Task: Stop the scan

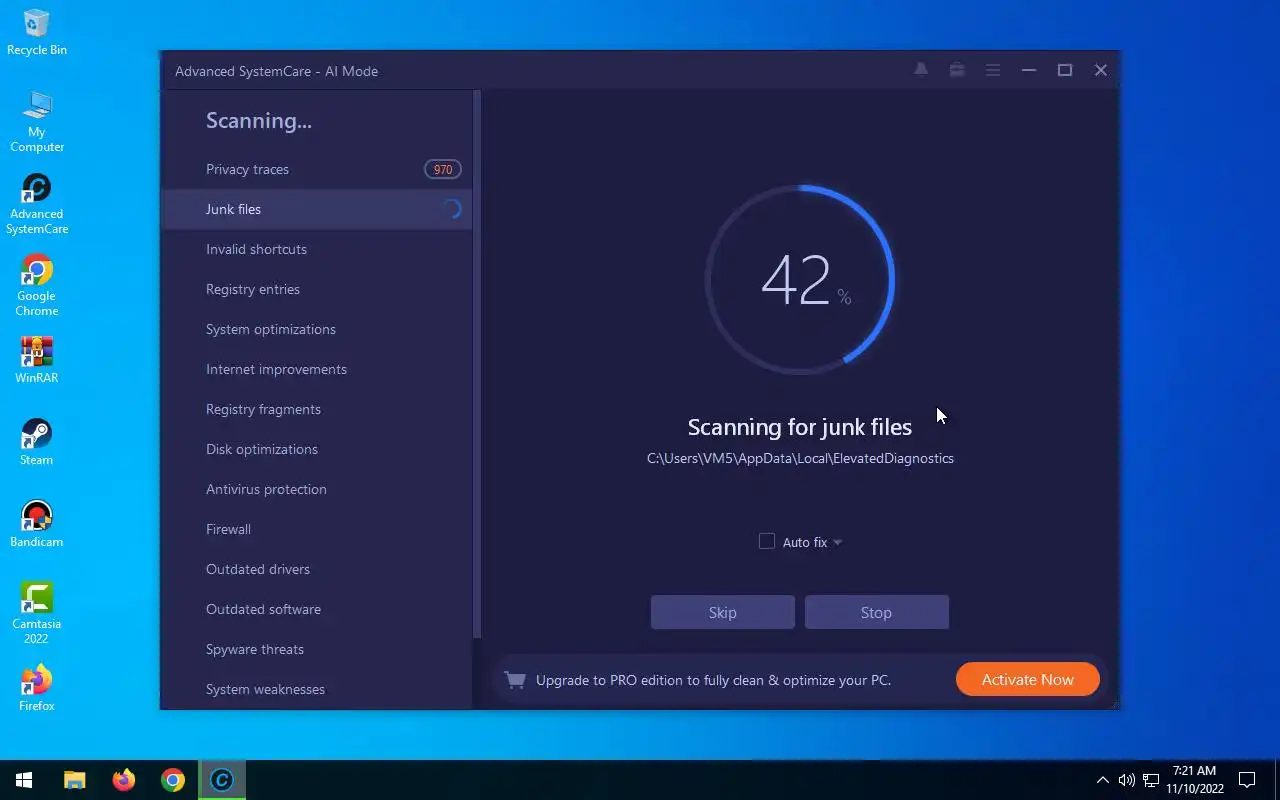Action: [877, 612]
